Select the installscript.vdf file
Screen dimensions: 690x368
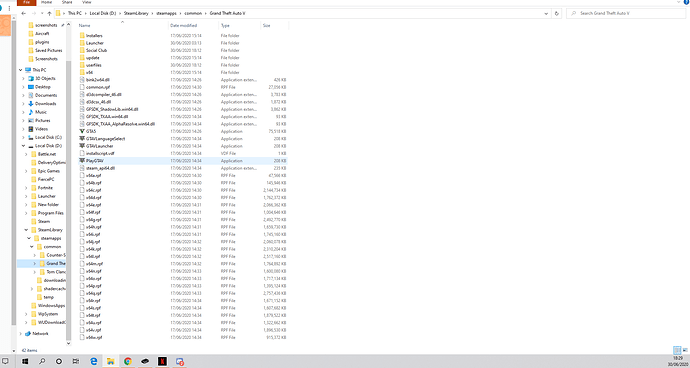(x=100, y=153)
